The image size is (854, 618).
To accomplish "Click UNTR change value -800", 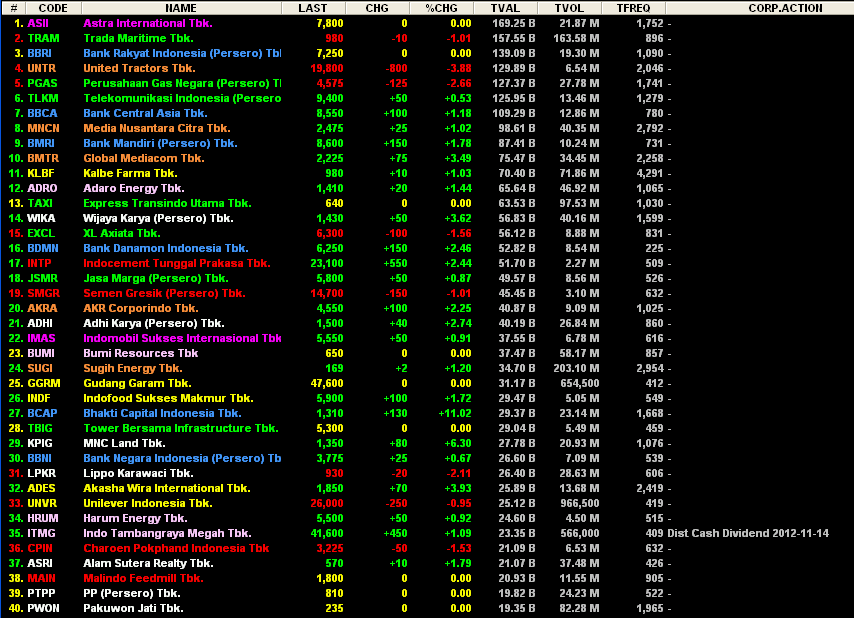I will pos(396,69).
